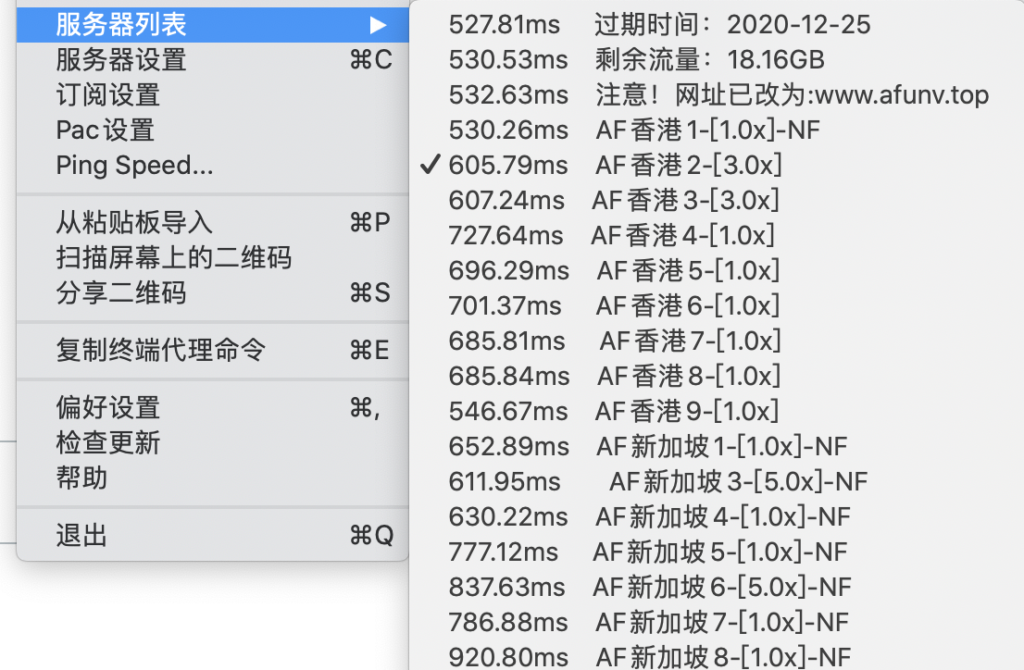Select server AF 新加坡 4-[1.0x]-NF
The height and width of the screenshot is (670, 1024).
pyautogui.click(x=716, y=518)
